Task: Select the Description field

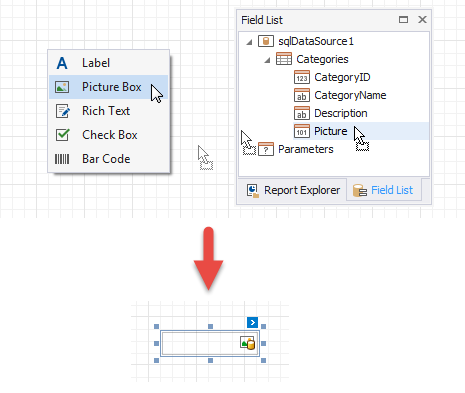Action: [341, 113]
